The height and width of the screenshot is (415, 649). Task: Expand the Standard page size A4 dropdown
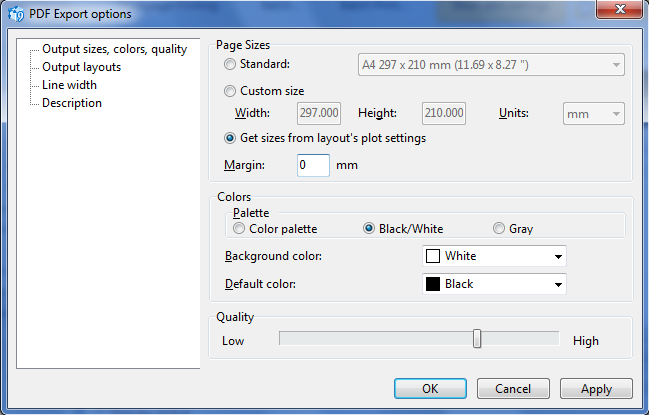coord(491,65)
